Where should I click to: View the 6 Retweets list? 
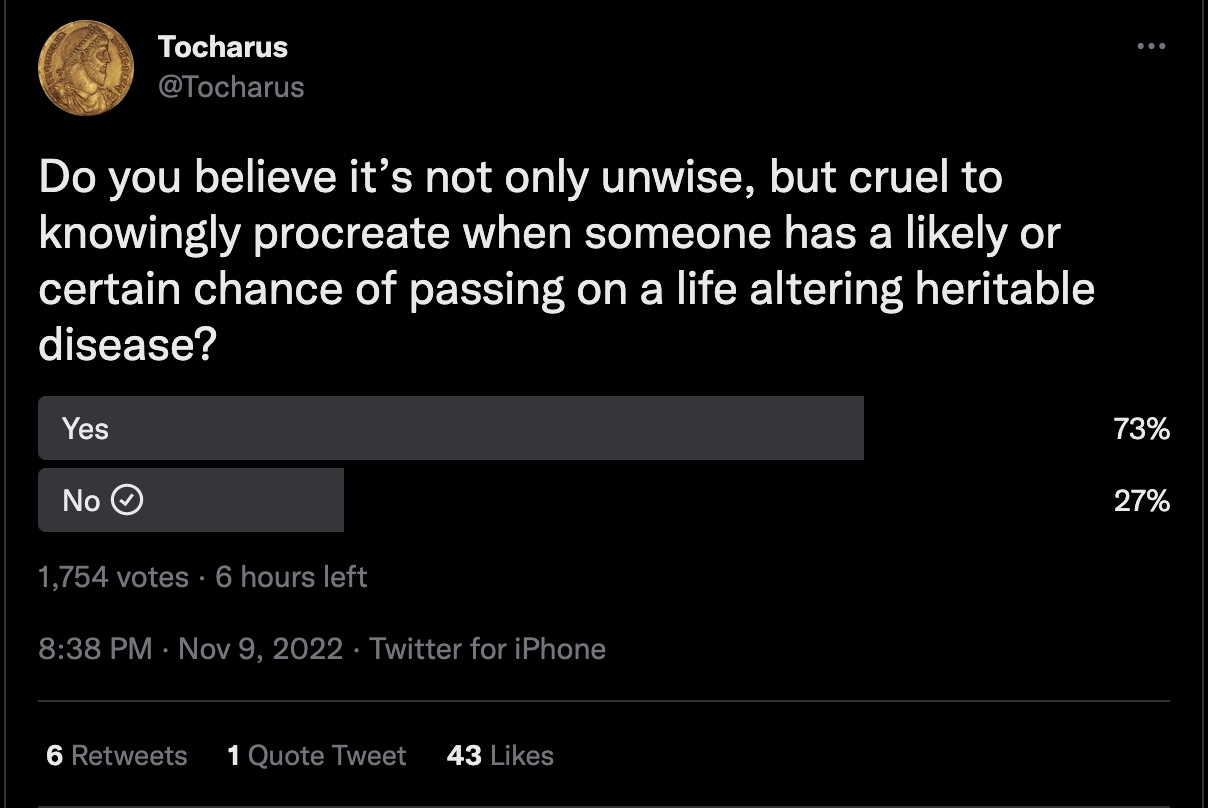point(117,755)
